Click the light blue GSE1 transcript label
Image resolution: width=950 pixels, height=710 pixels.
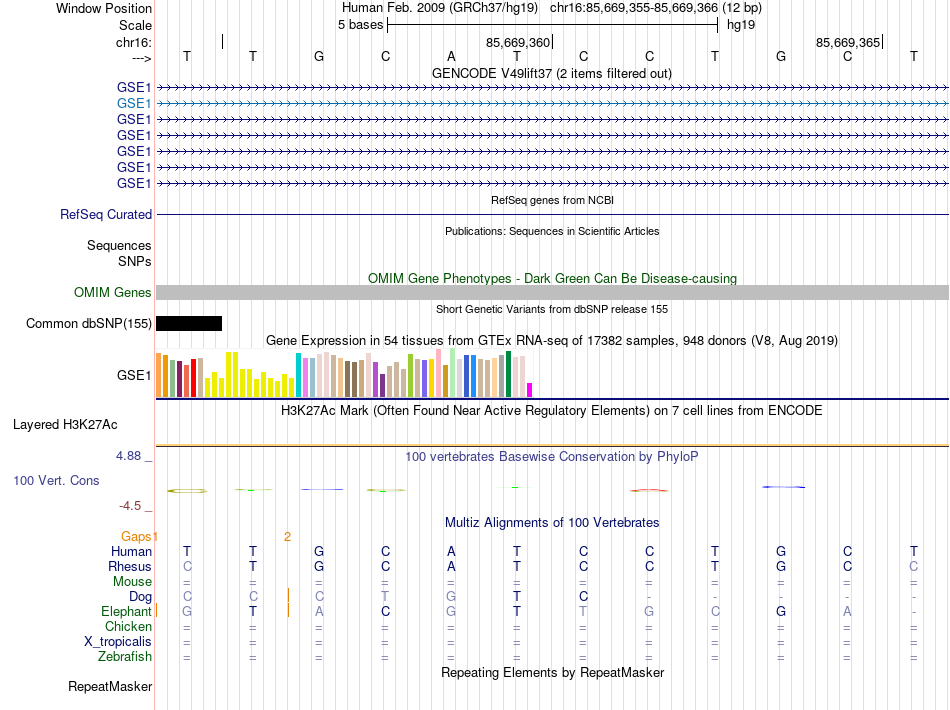click(x=134, y=104)
